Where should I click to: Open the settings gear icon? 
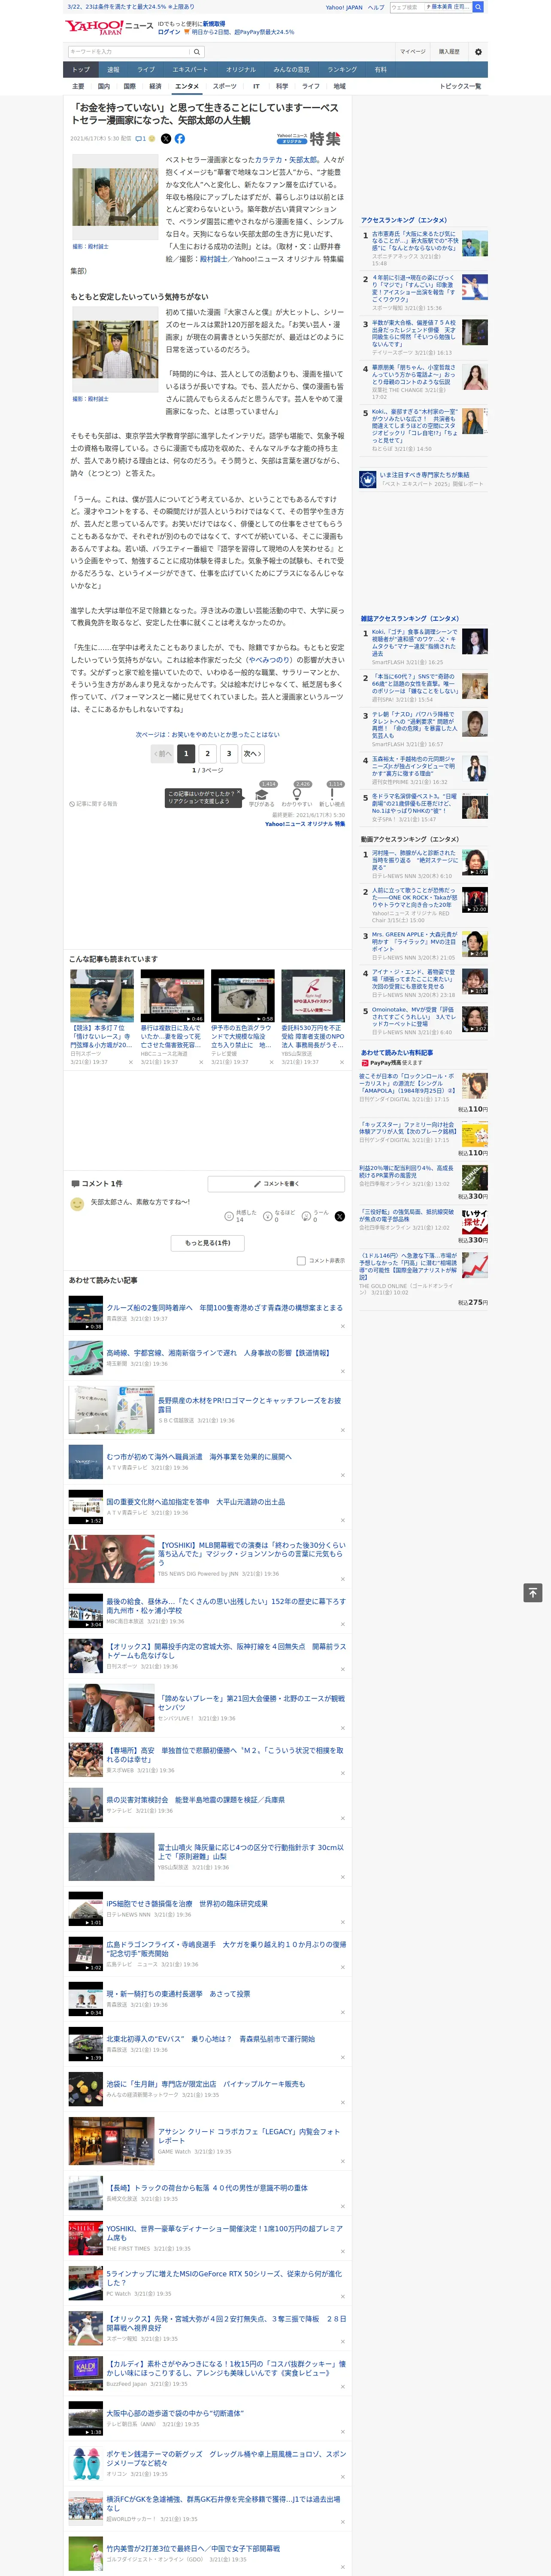(x=478, y=52)
